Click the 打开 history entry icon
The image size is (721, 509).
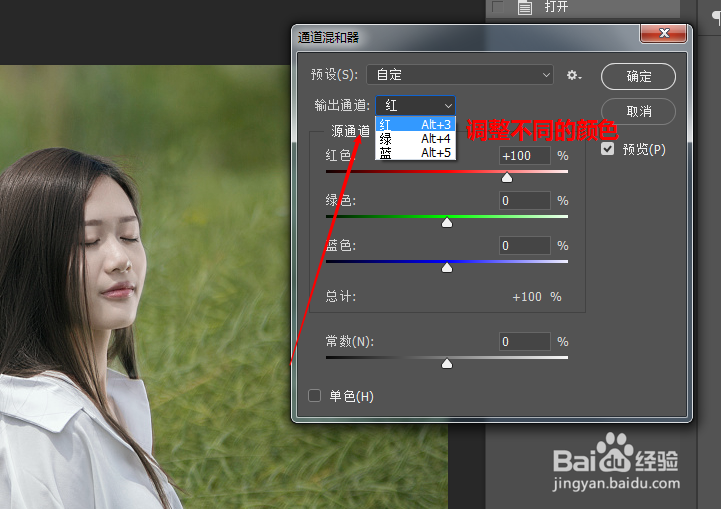click(525, 7)
